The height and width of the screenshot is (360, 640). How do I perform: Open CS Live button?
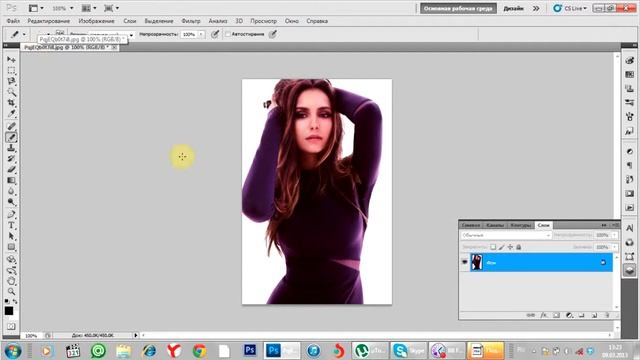pyautogui.click(x=570, y=8)
